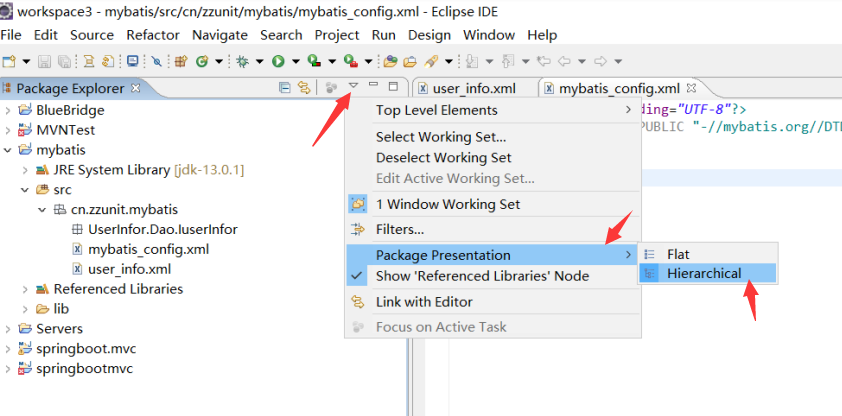Click the Forward navigation arrow icon
The width and height of the screenshot is (842, 416).
(600, 61)
